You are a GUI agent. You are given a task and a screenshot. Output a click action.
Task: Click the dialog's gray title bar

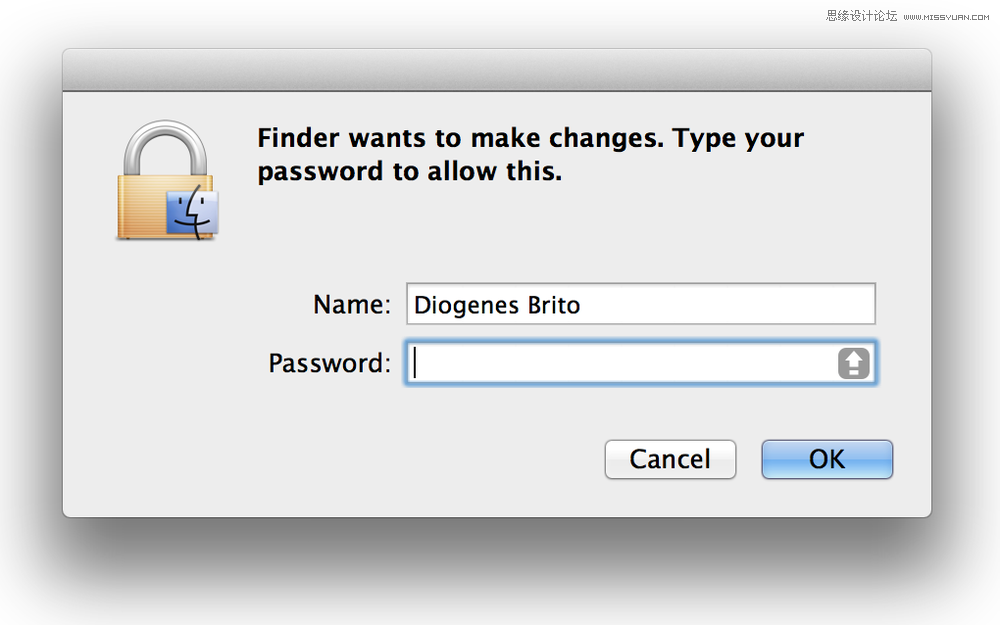click(497, 70)
